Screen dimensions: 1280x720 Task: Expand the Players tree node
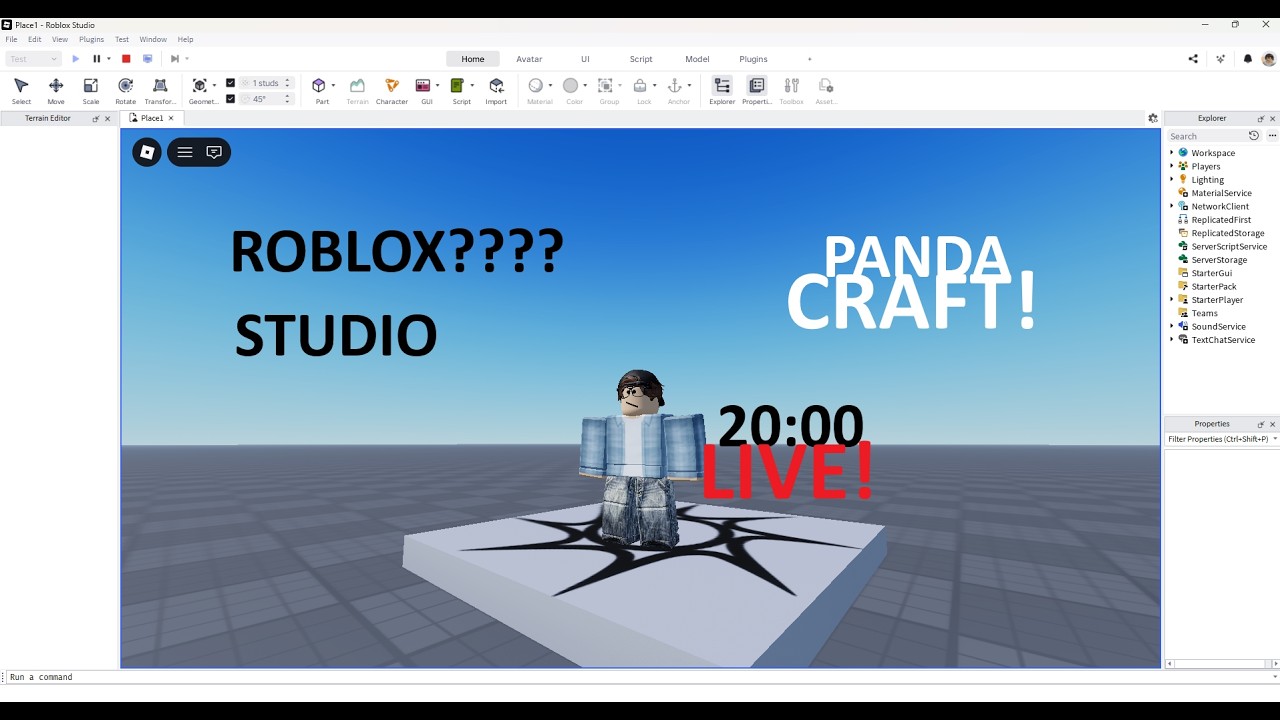point(1172,166)
